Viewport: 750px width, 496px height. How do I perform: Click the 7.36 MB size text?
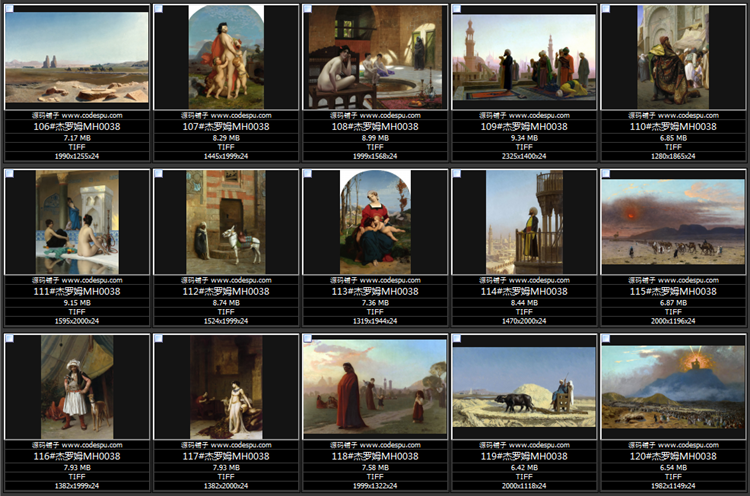(375, 303)
